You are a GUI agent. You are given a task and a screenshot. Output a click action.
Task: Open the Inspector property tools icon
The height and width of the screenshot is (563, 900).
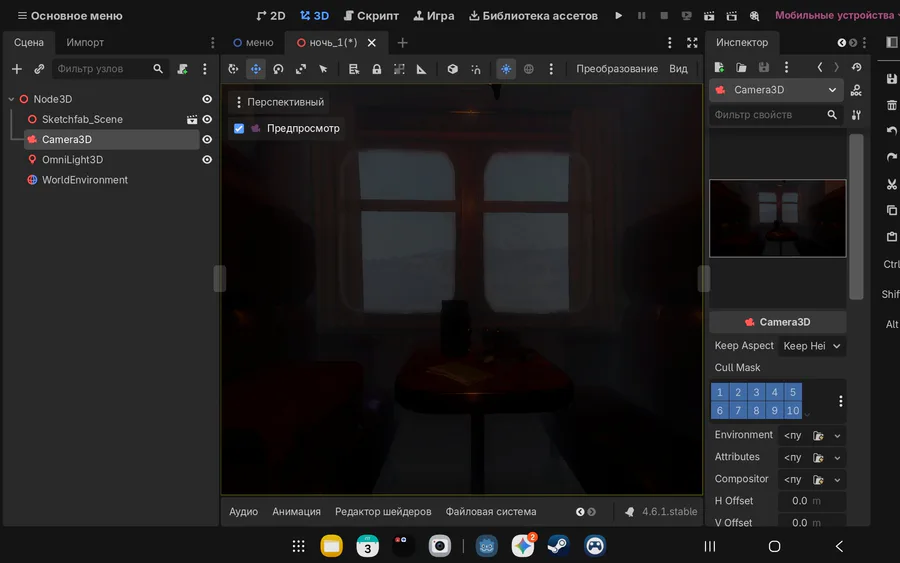coord(856,115)
